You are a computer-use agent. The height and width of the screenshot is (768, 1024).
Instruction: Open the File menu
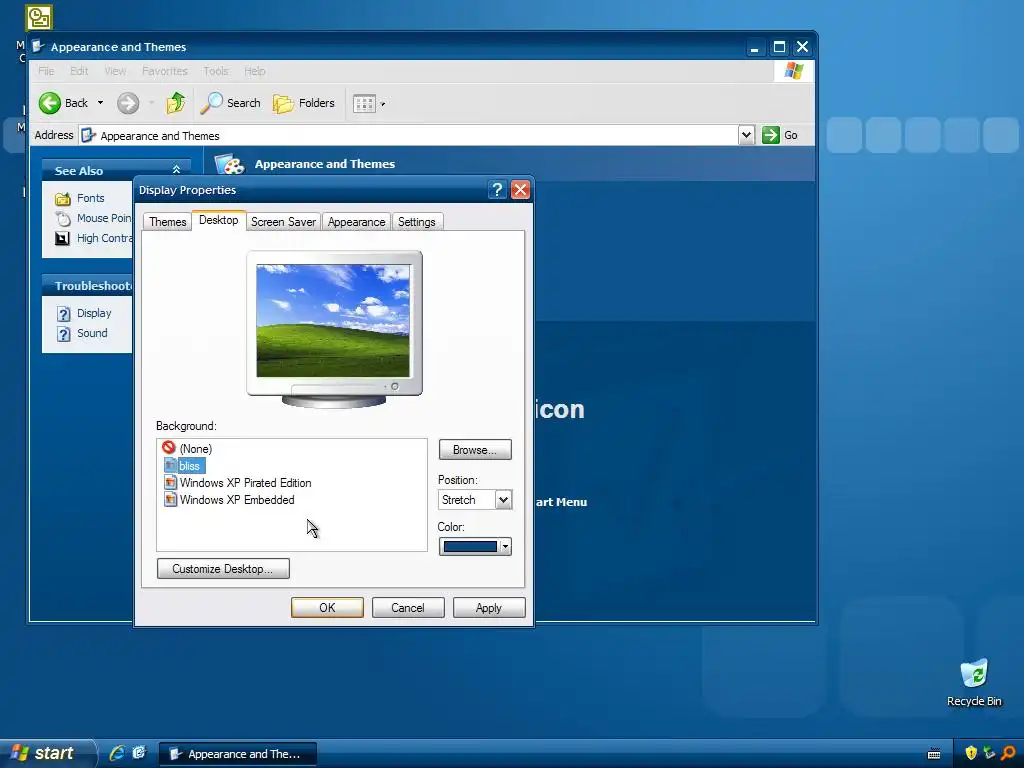click(x=46, y=71)
